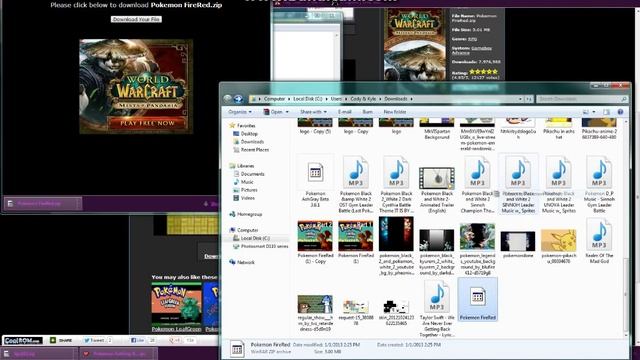Image resolution: width=640 pixels, height=360 pixels.
Task: Click the Tweet button
Action: [95, 340]
